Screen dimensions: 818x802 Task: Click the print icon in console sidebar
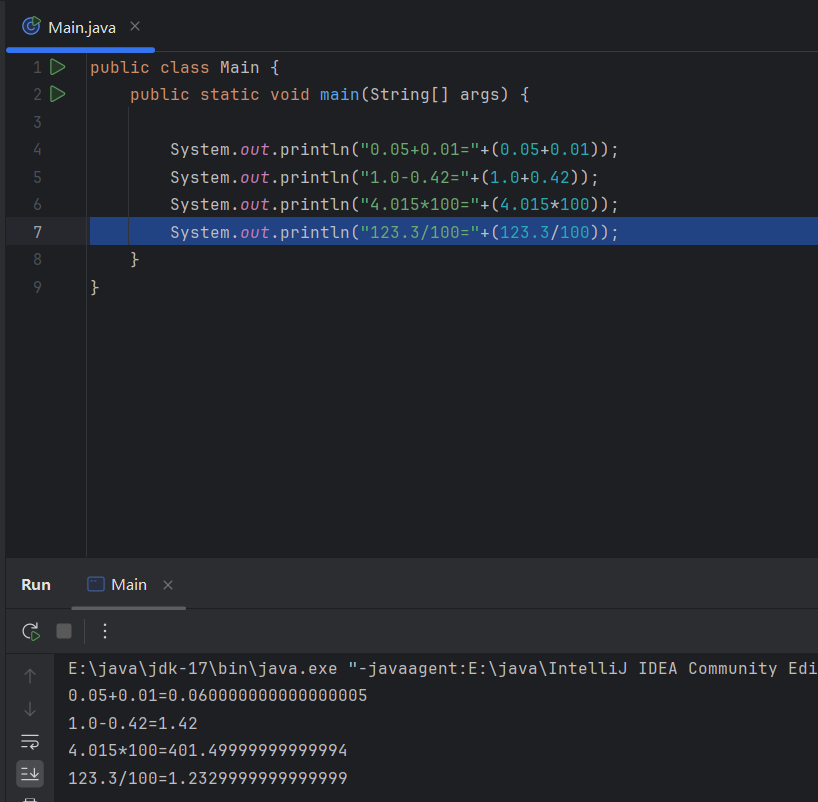[x=30, y=798]
